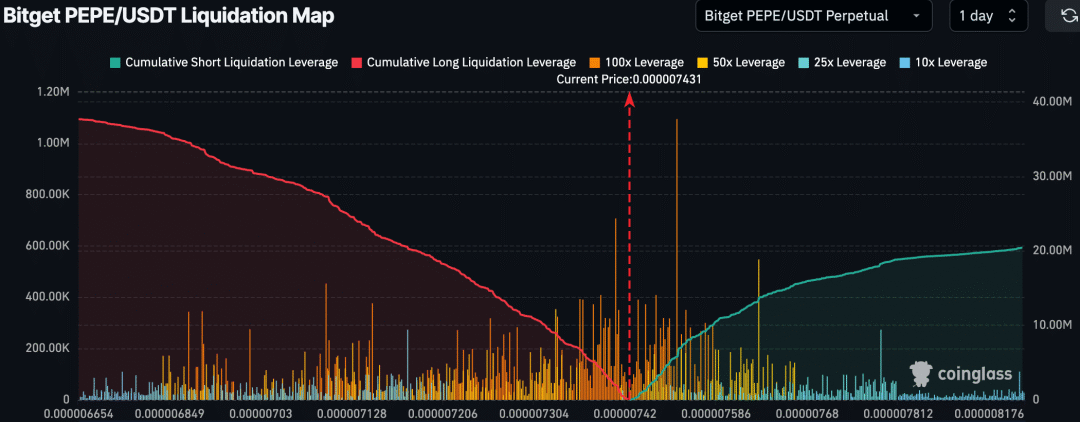Click the 200.00K left axis label
The width and height of the screenshot is (1080, 422).
click(x=47, y=348)
